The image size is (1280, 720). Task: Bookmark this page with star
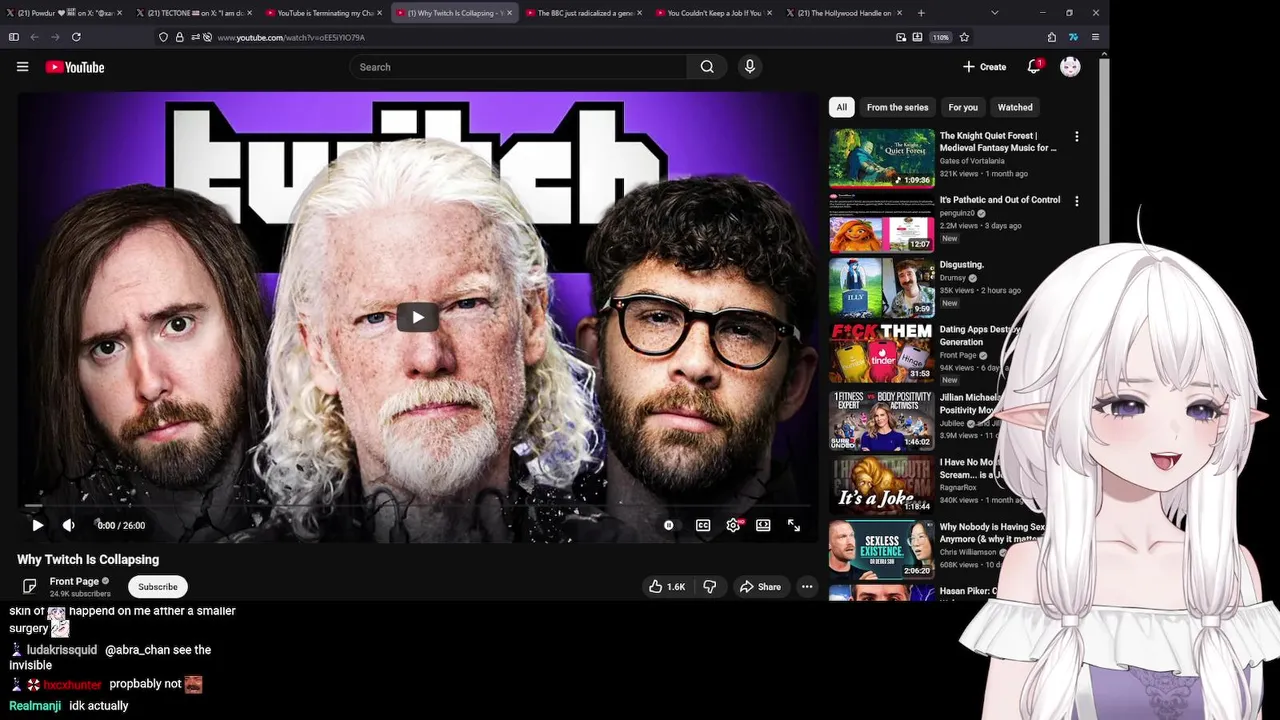964,37
